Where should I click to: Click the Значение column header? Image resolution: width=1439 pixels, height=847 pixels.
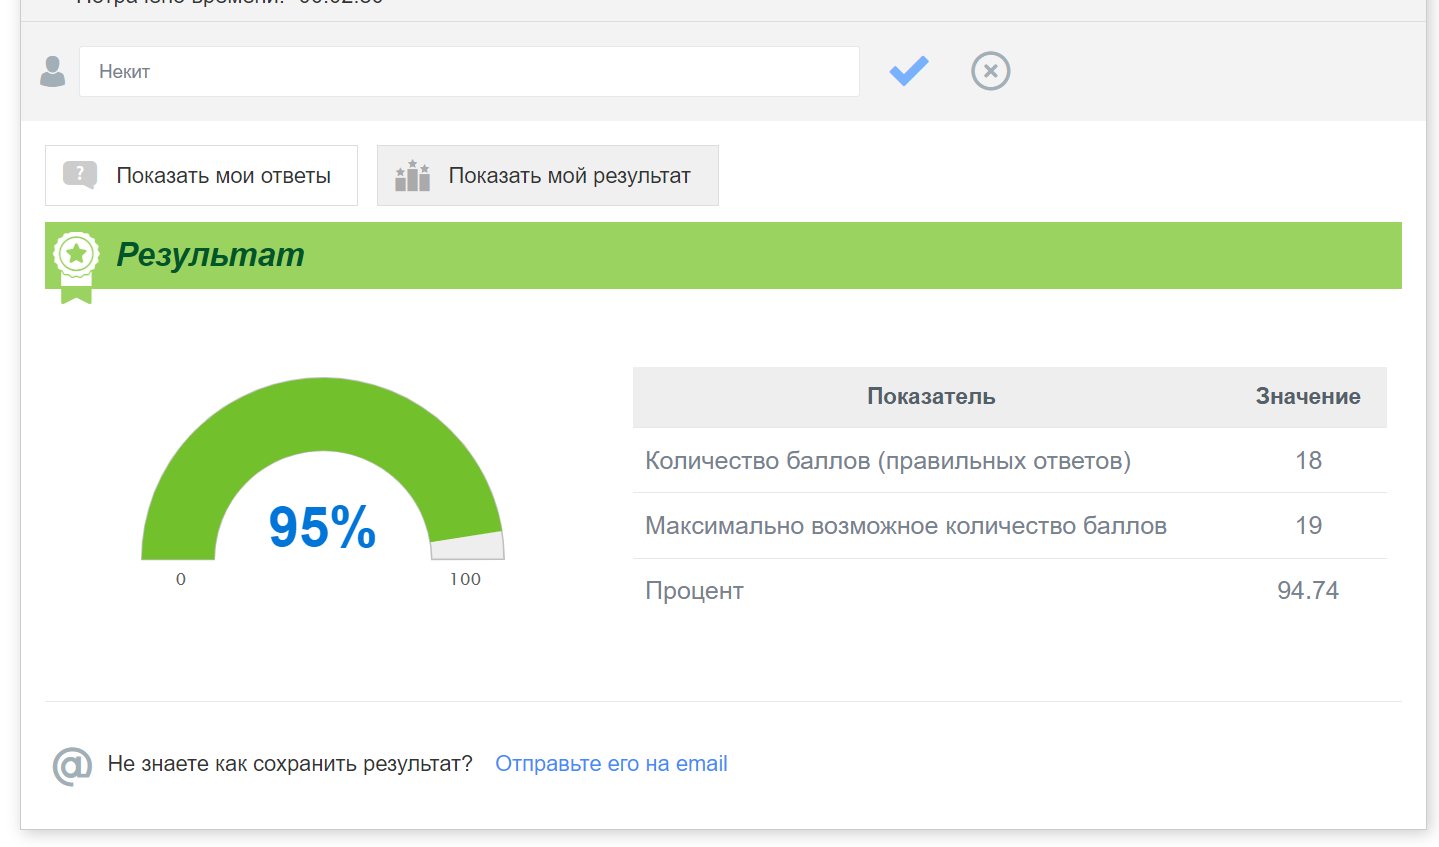tap(1307, 397)
